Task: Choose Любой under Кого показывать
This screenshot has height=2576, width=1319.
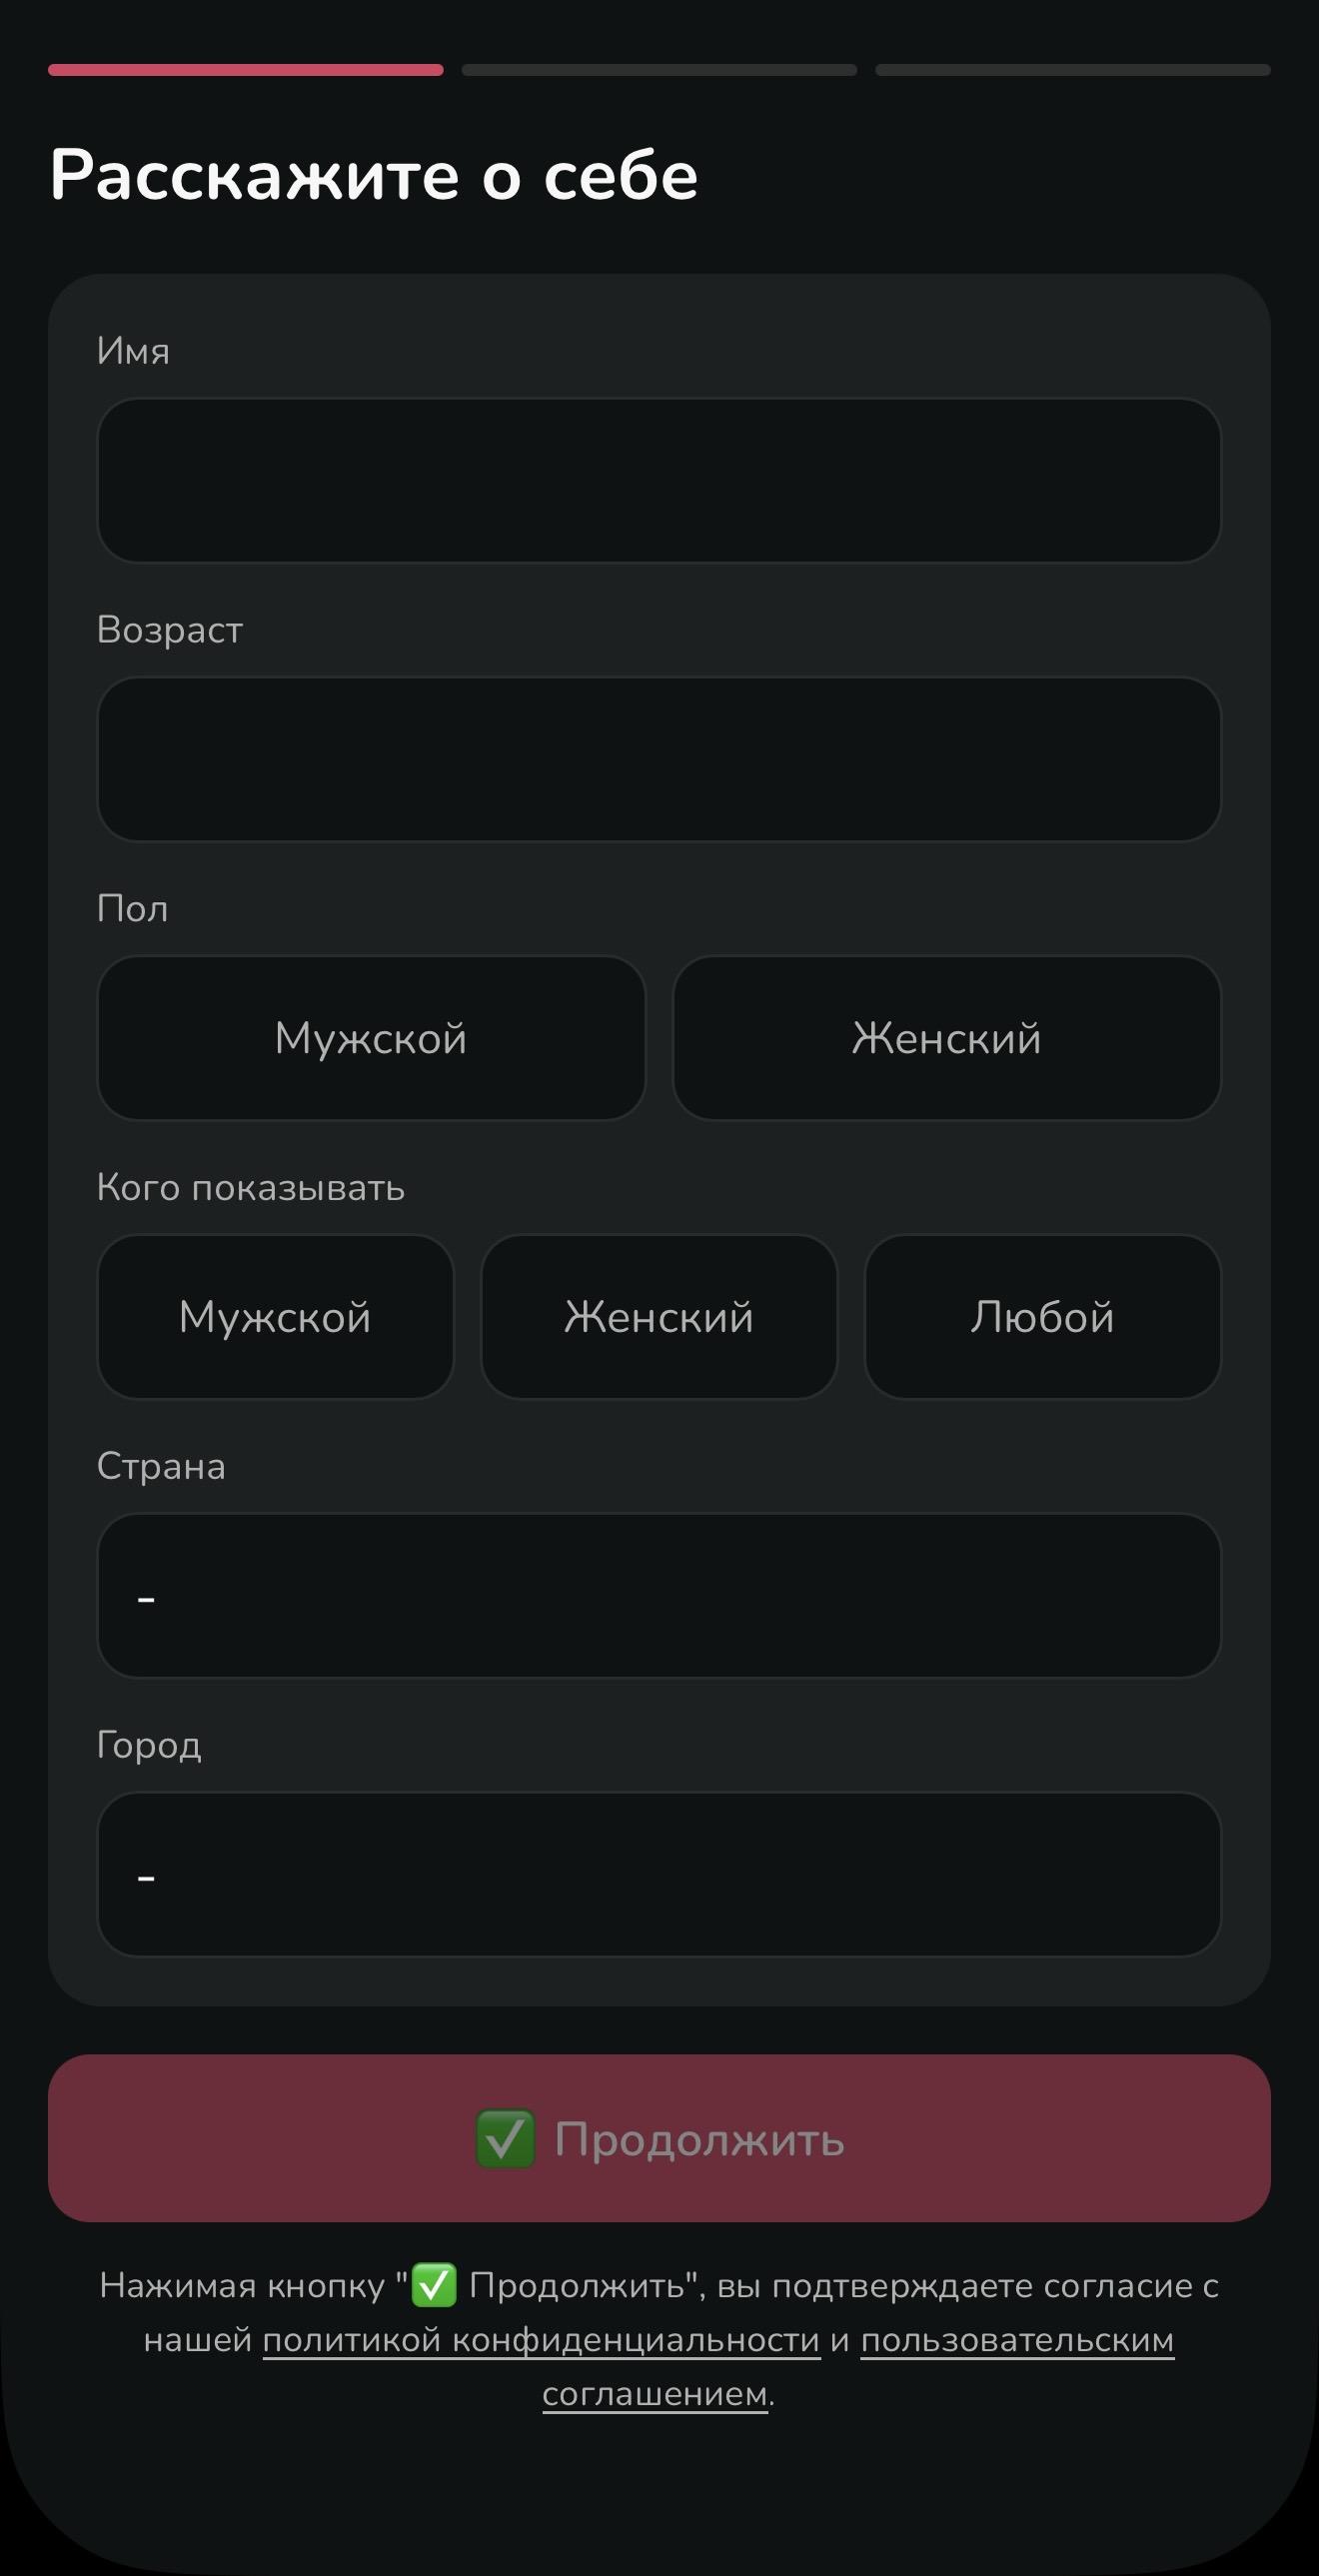Action: click(x=1043, y=1317)
